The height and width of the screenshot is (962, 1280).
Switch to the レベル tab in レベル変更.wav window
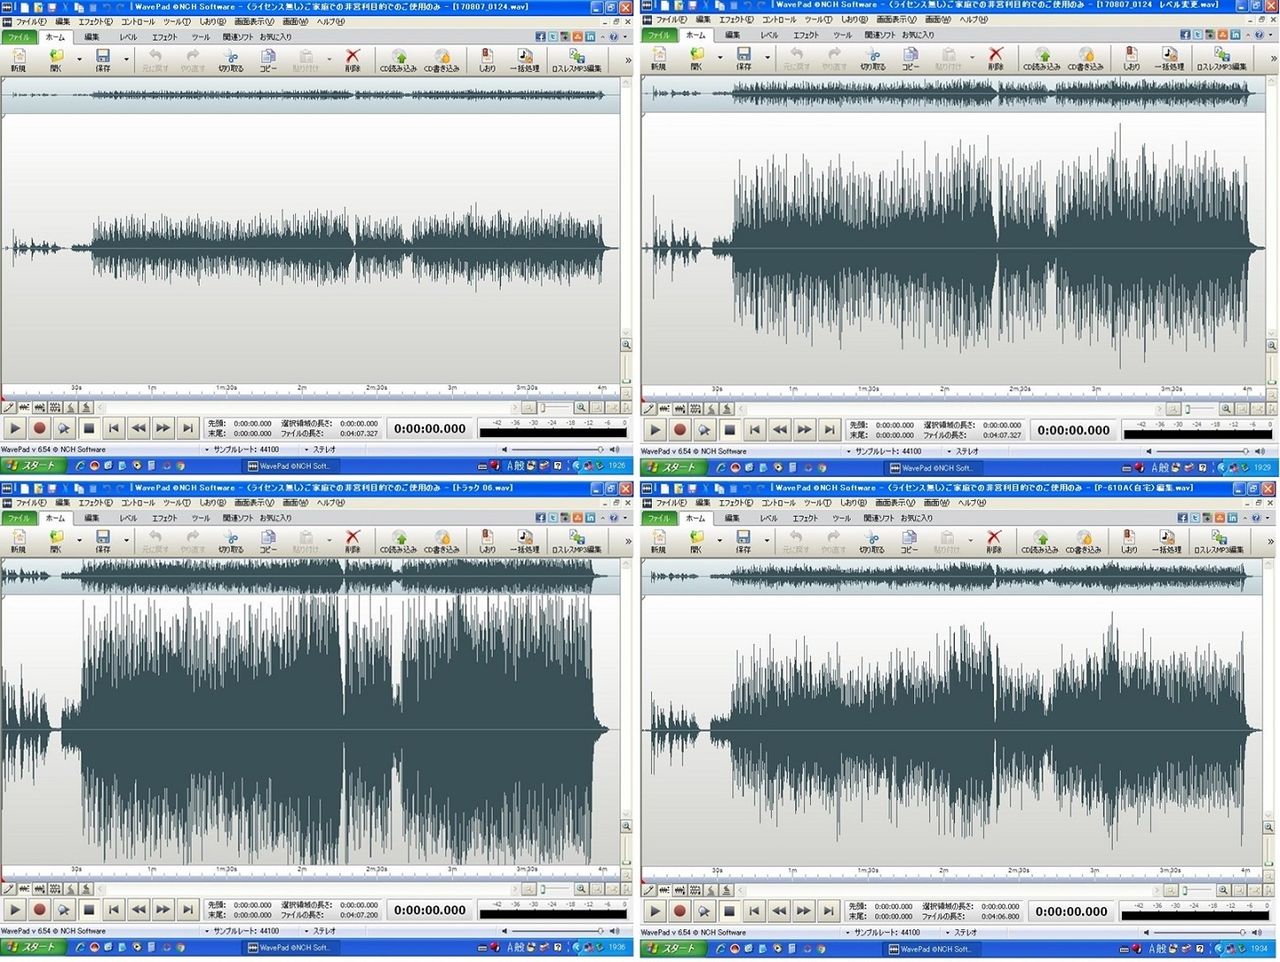768,35
